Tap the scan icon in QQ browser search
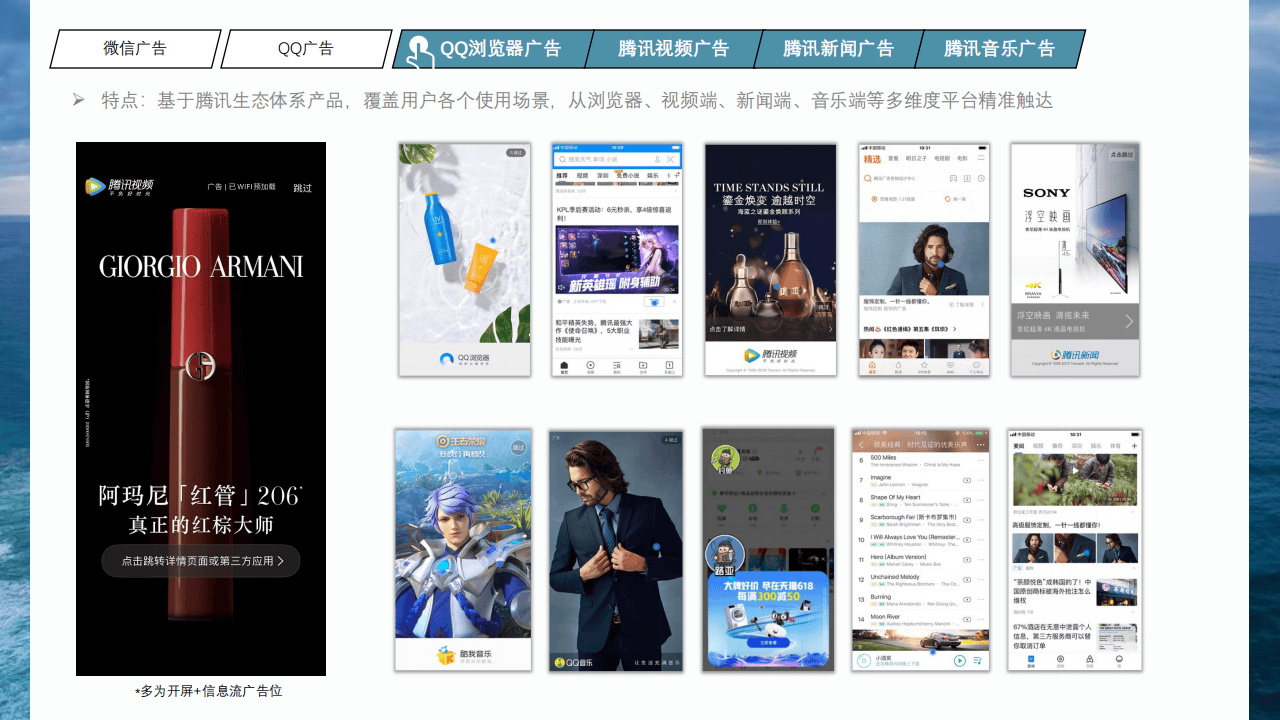Screen dimensions: 1280x720 (671, 159)
